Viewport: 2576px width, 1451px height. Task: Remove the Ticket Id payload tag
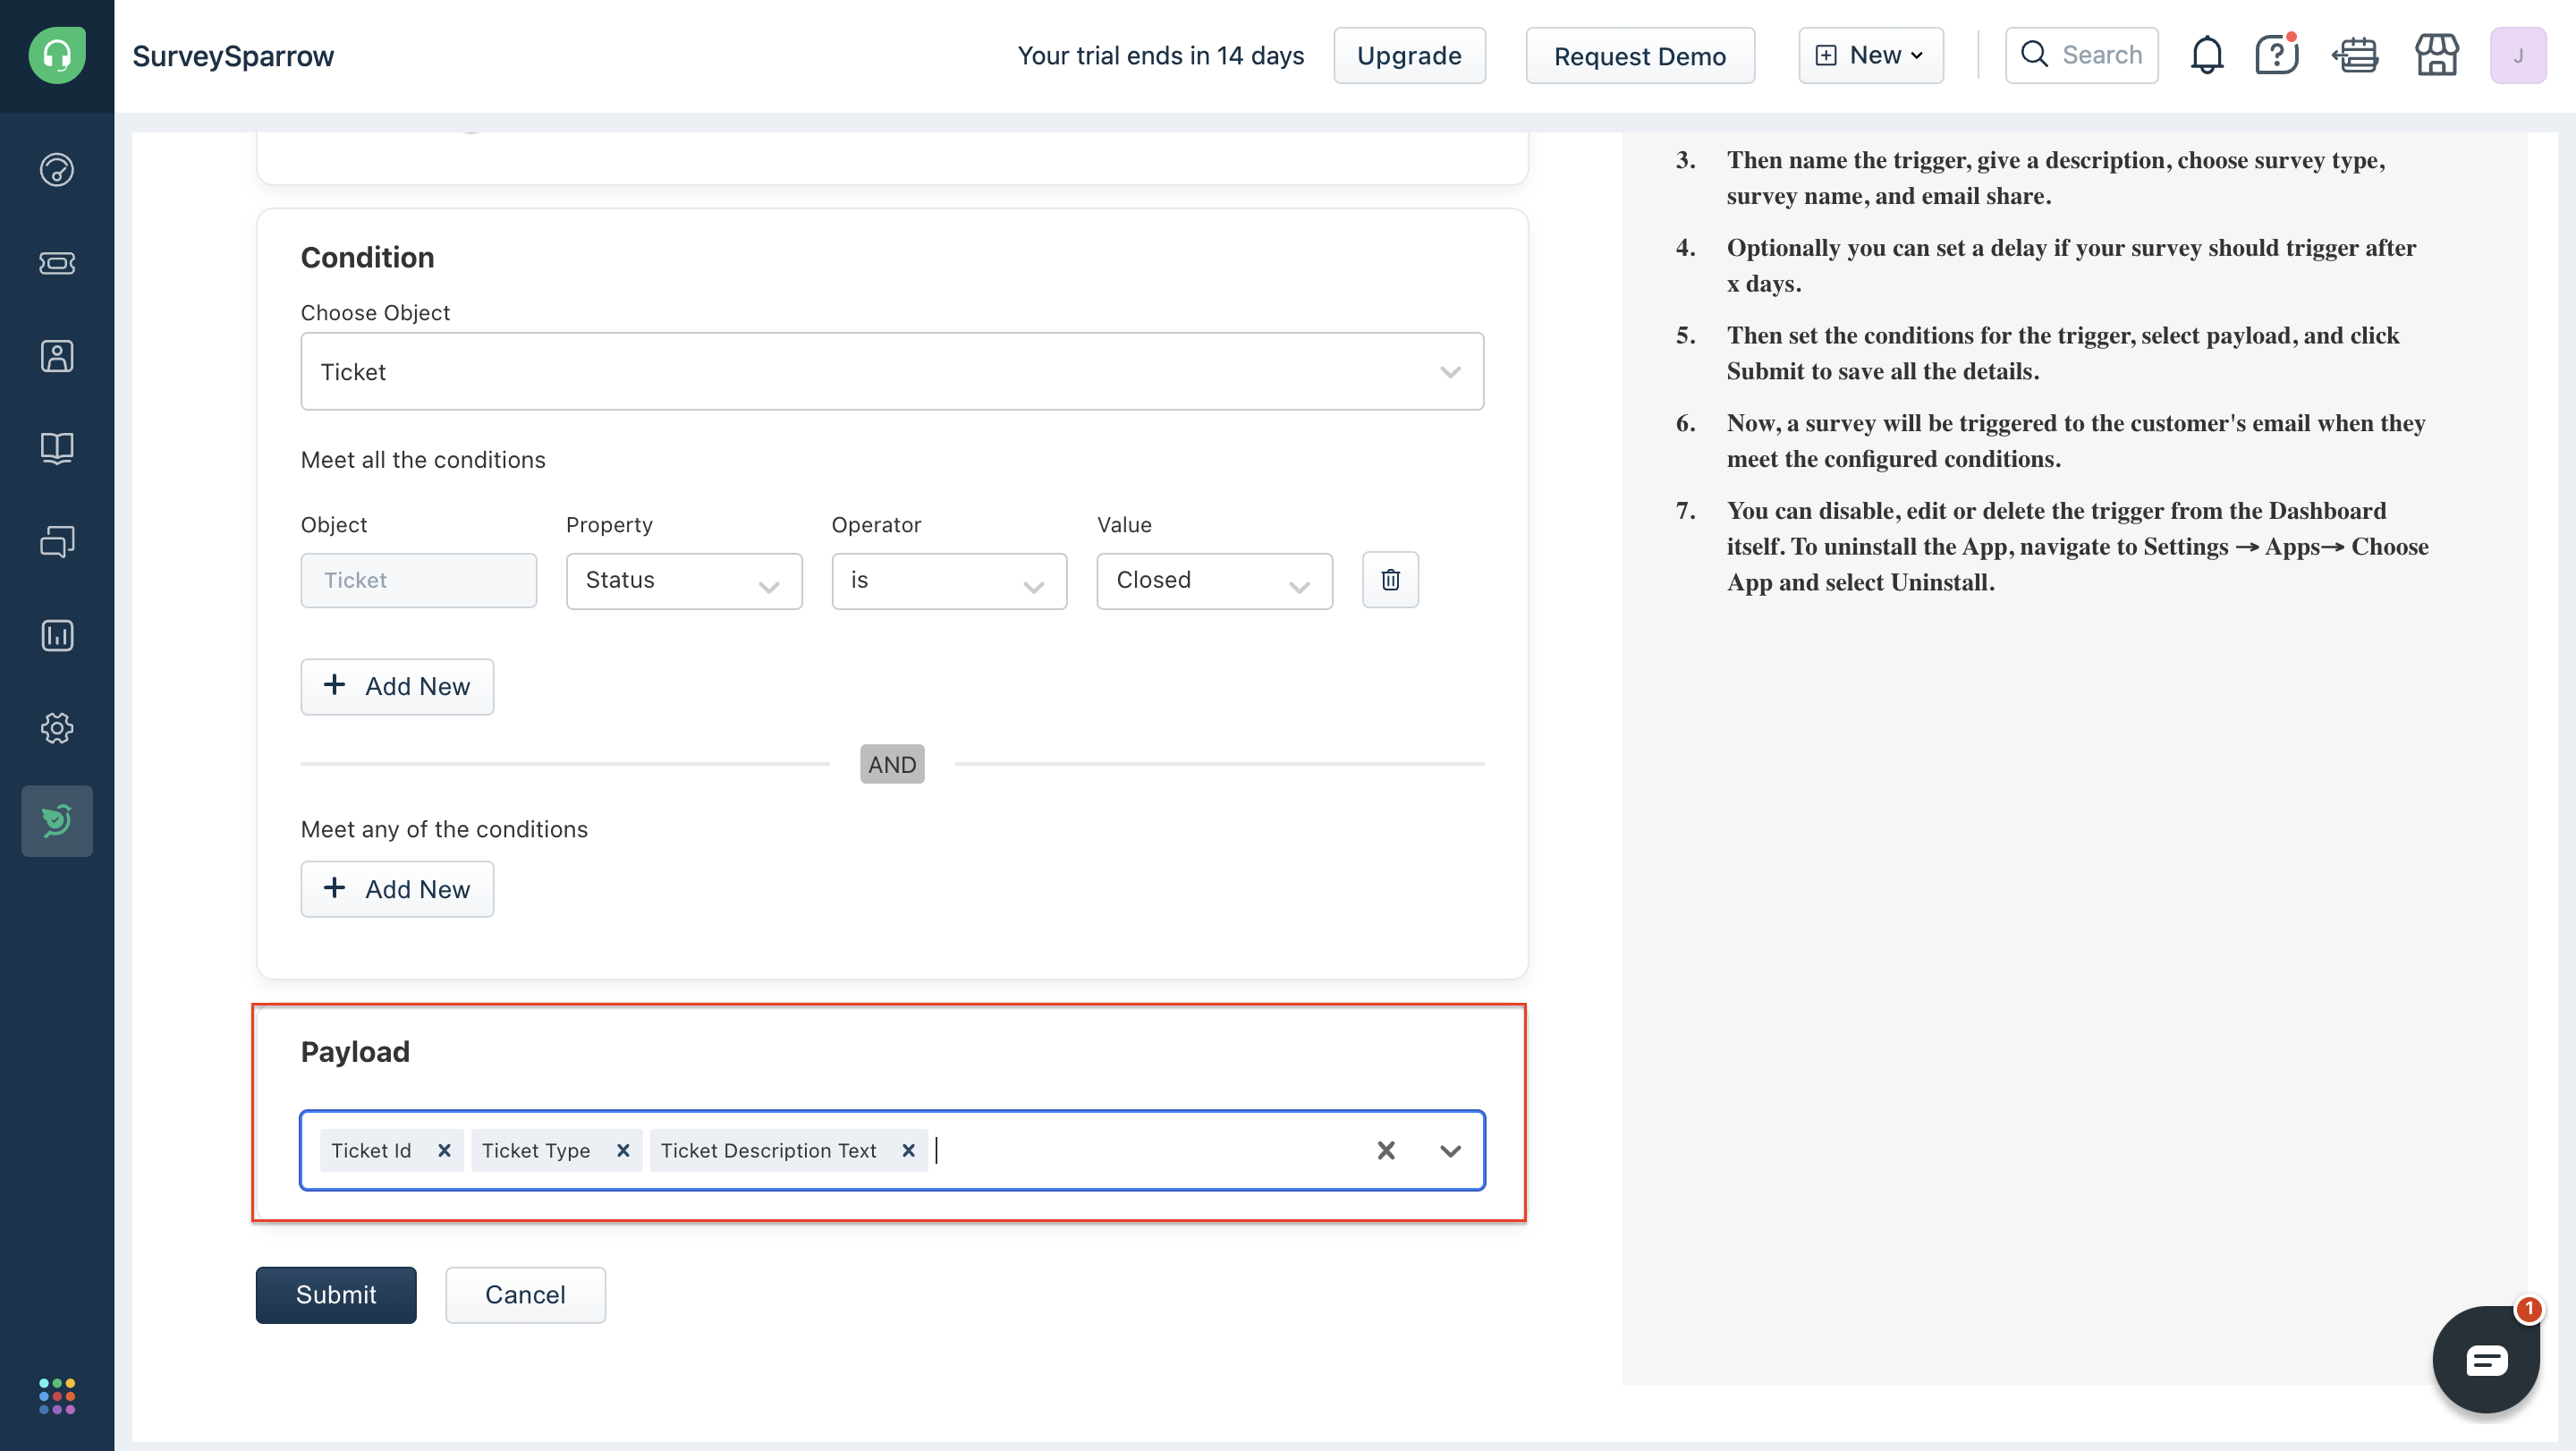coord(444,1150)
